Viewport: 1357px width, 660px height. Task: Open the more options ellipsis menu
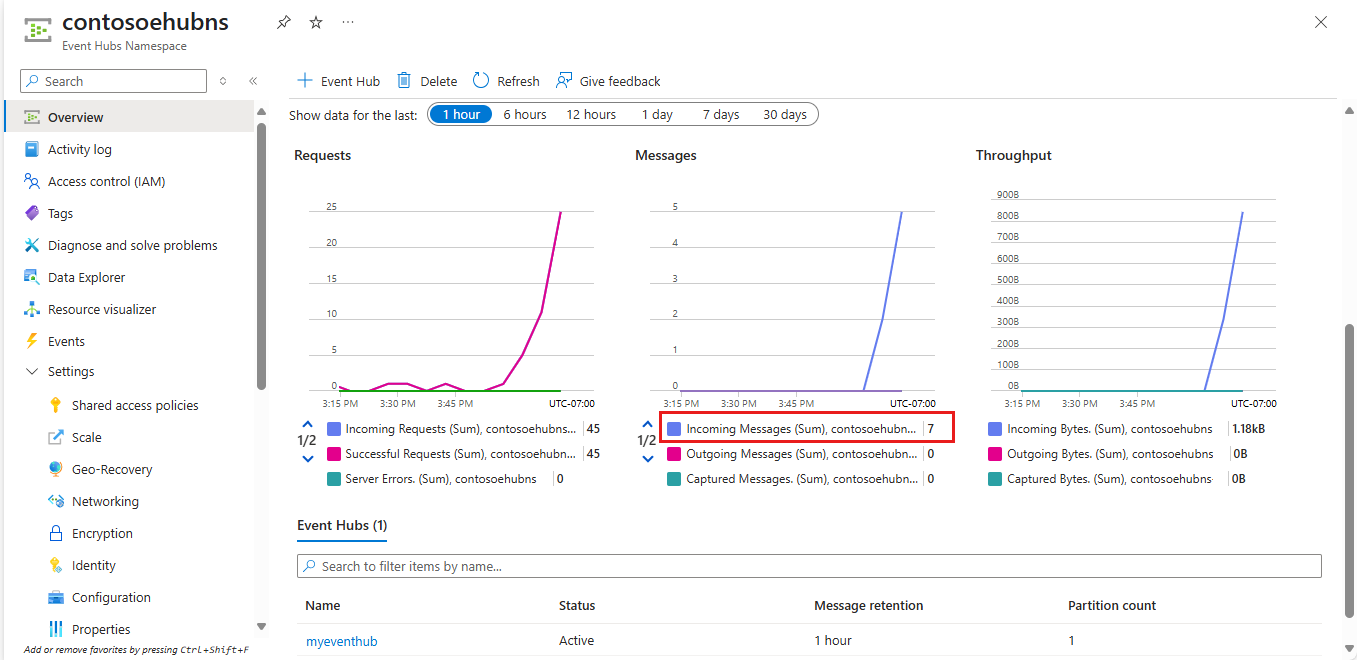[347, 22]
